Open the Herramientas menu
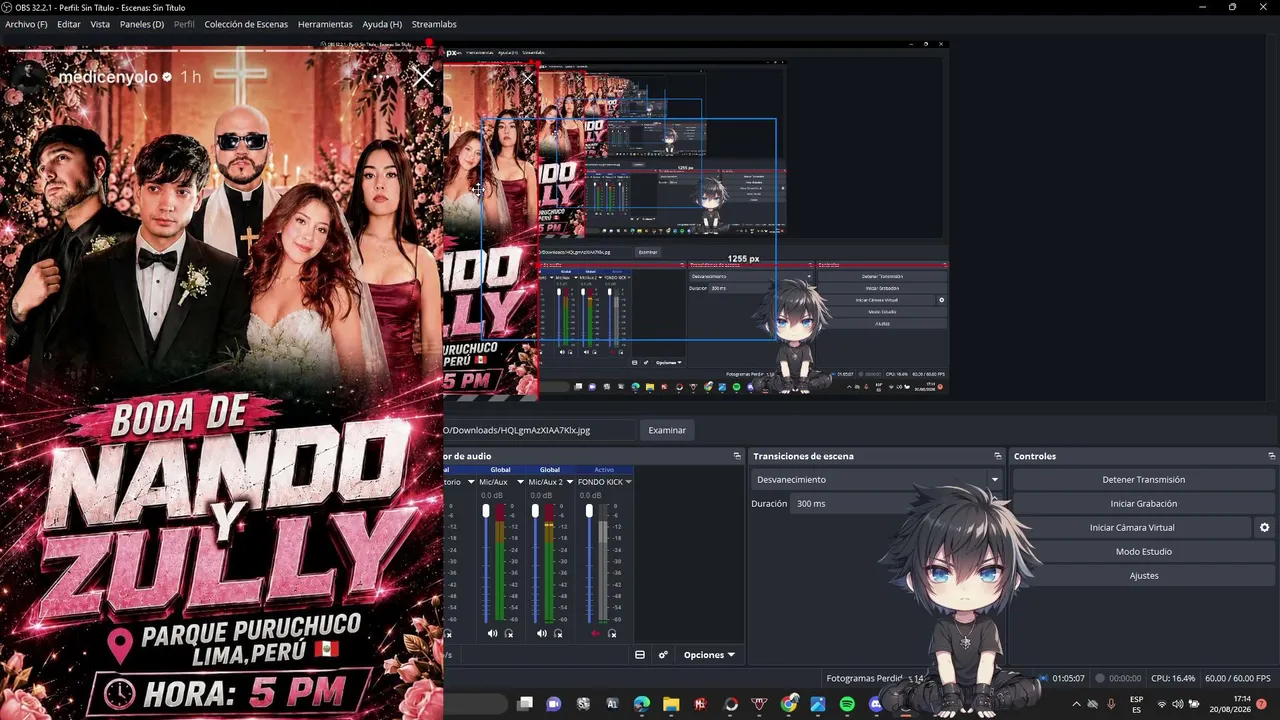The image size is (1280, 720). pyautogui.click(x=325, y=24)
